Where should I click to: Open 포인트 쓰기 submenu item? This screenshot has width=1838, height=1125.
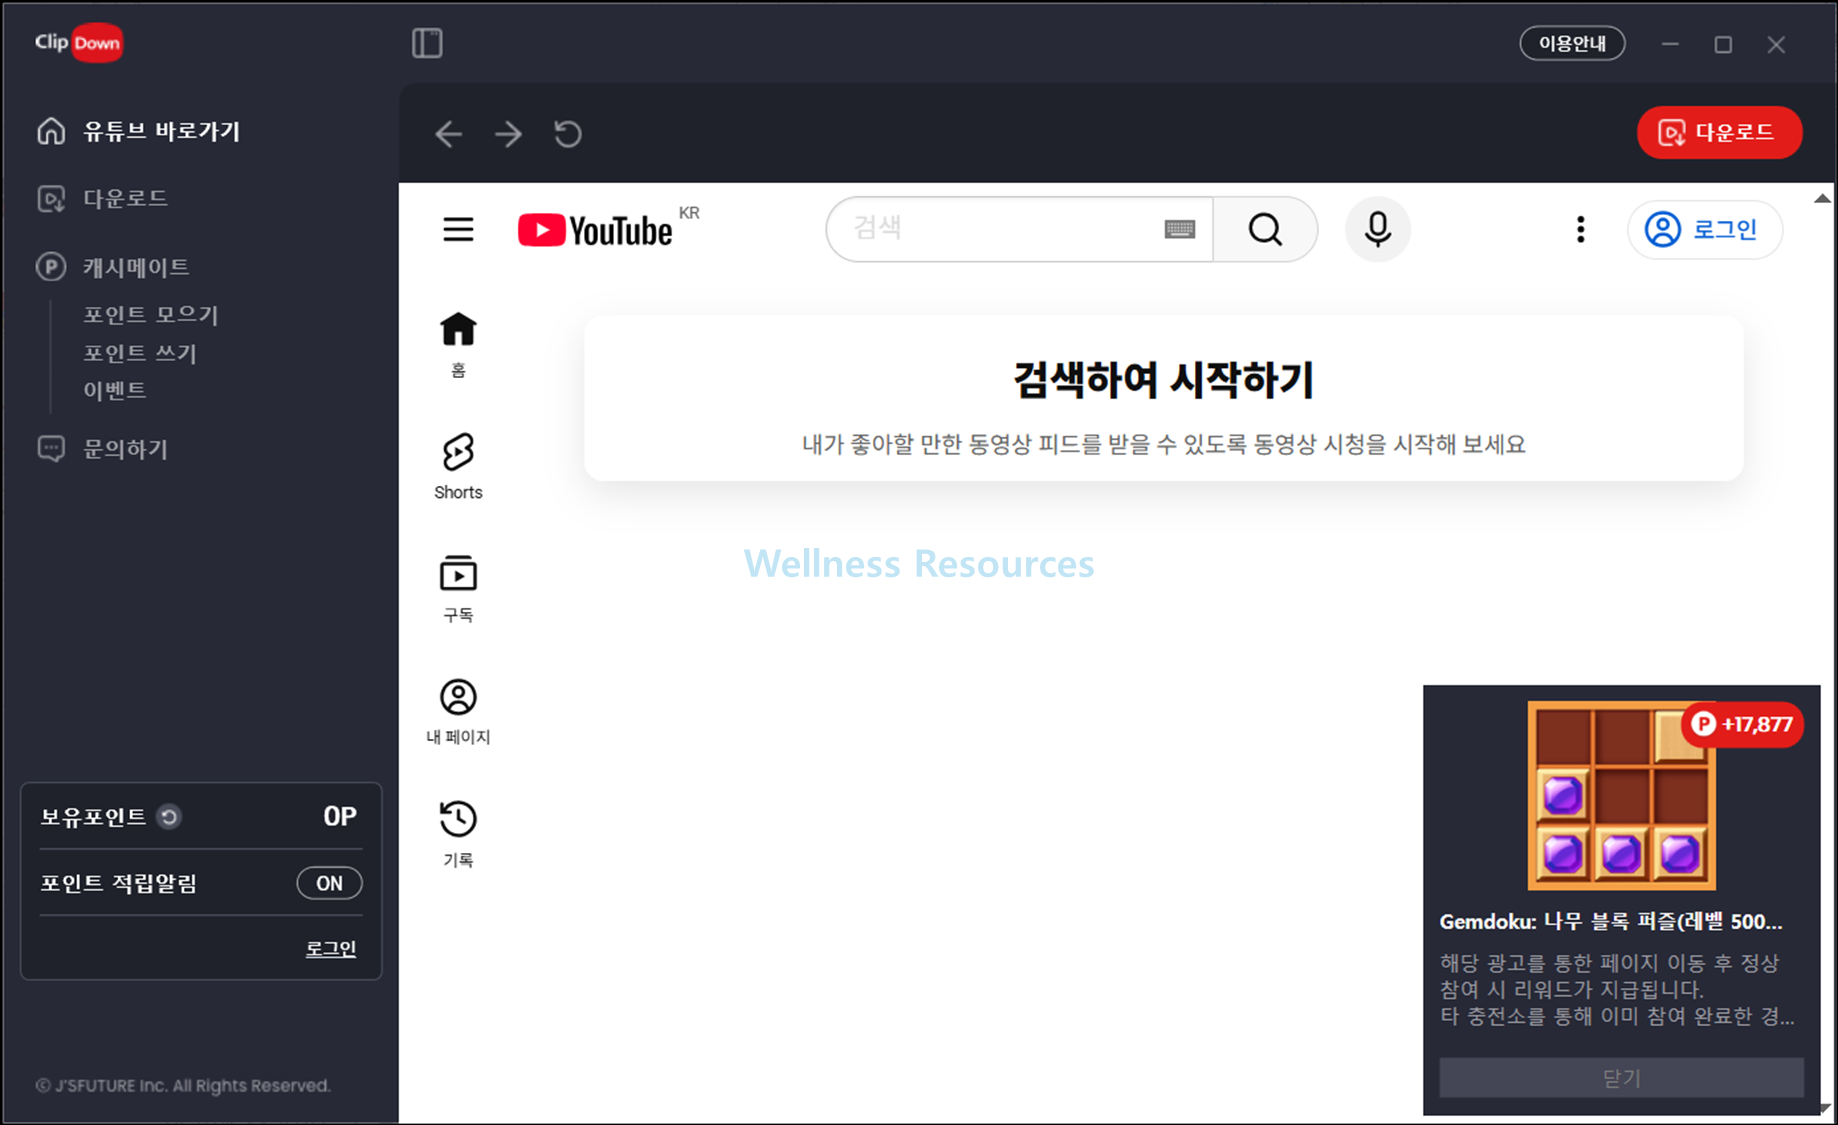(140, 352)
